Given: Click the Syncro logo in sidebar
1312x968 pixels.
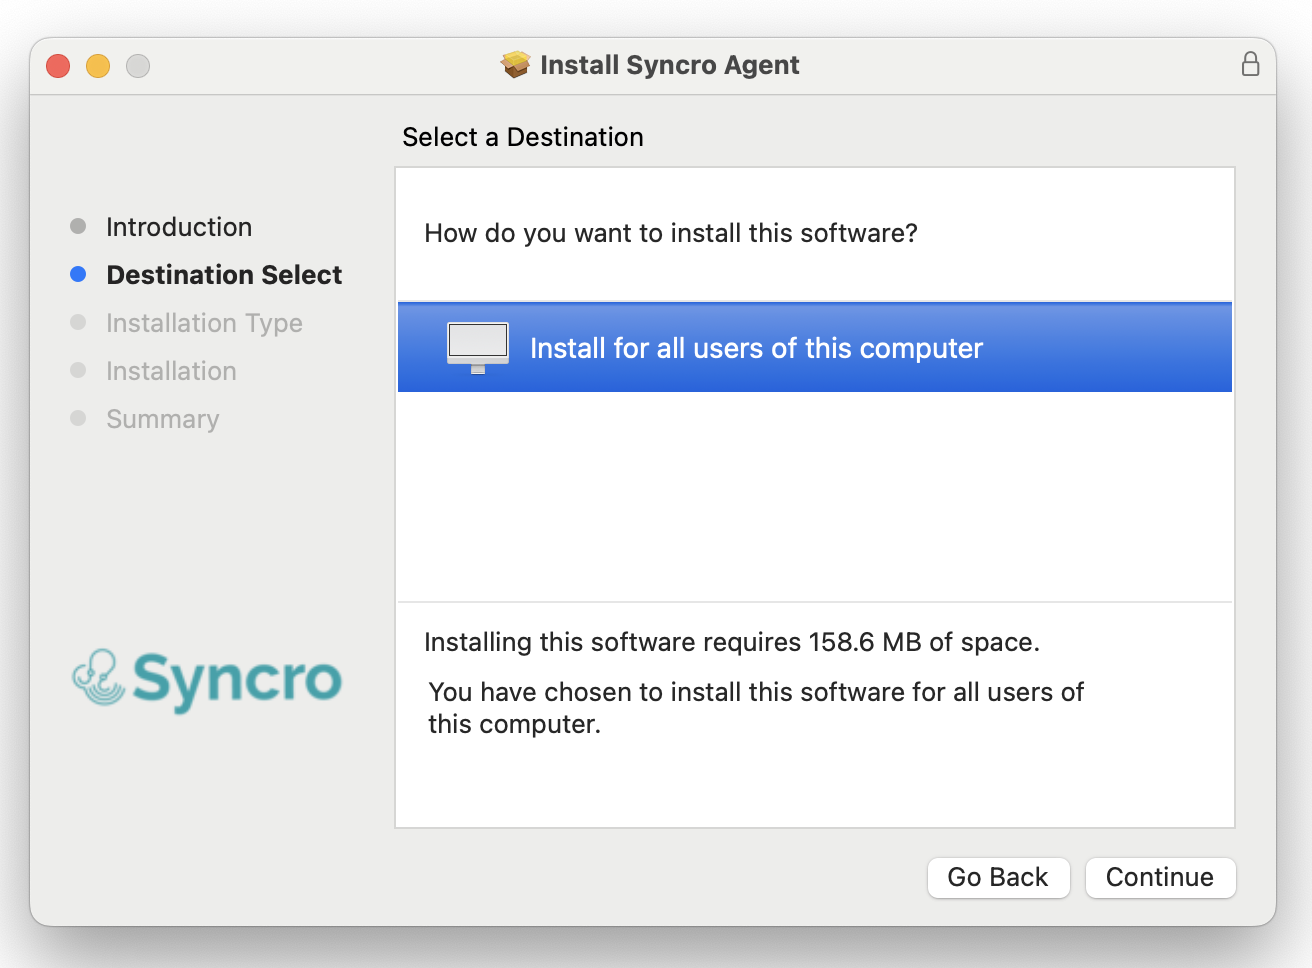Looking at the screenshot, I should (x=207, y=680).
